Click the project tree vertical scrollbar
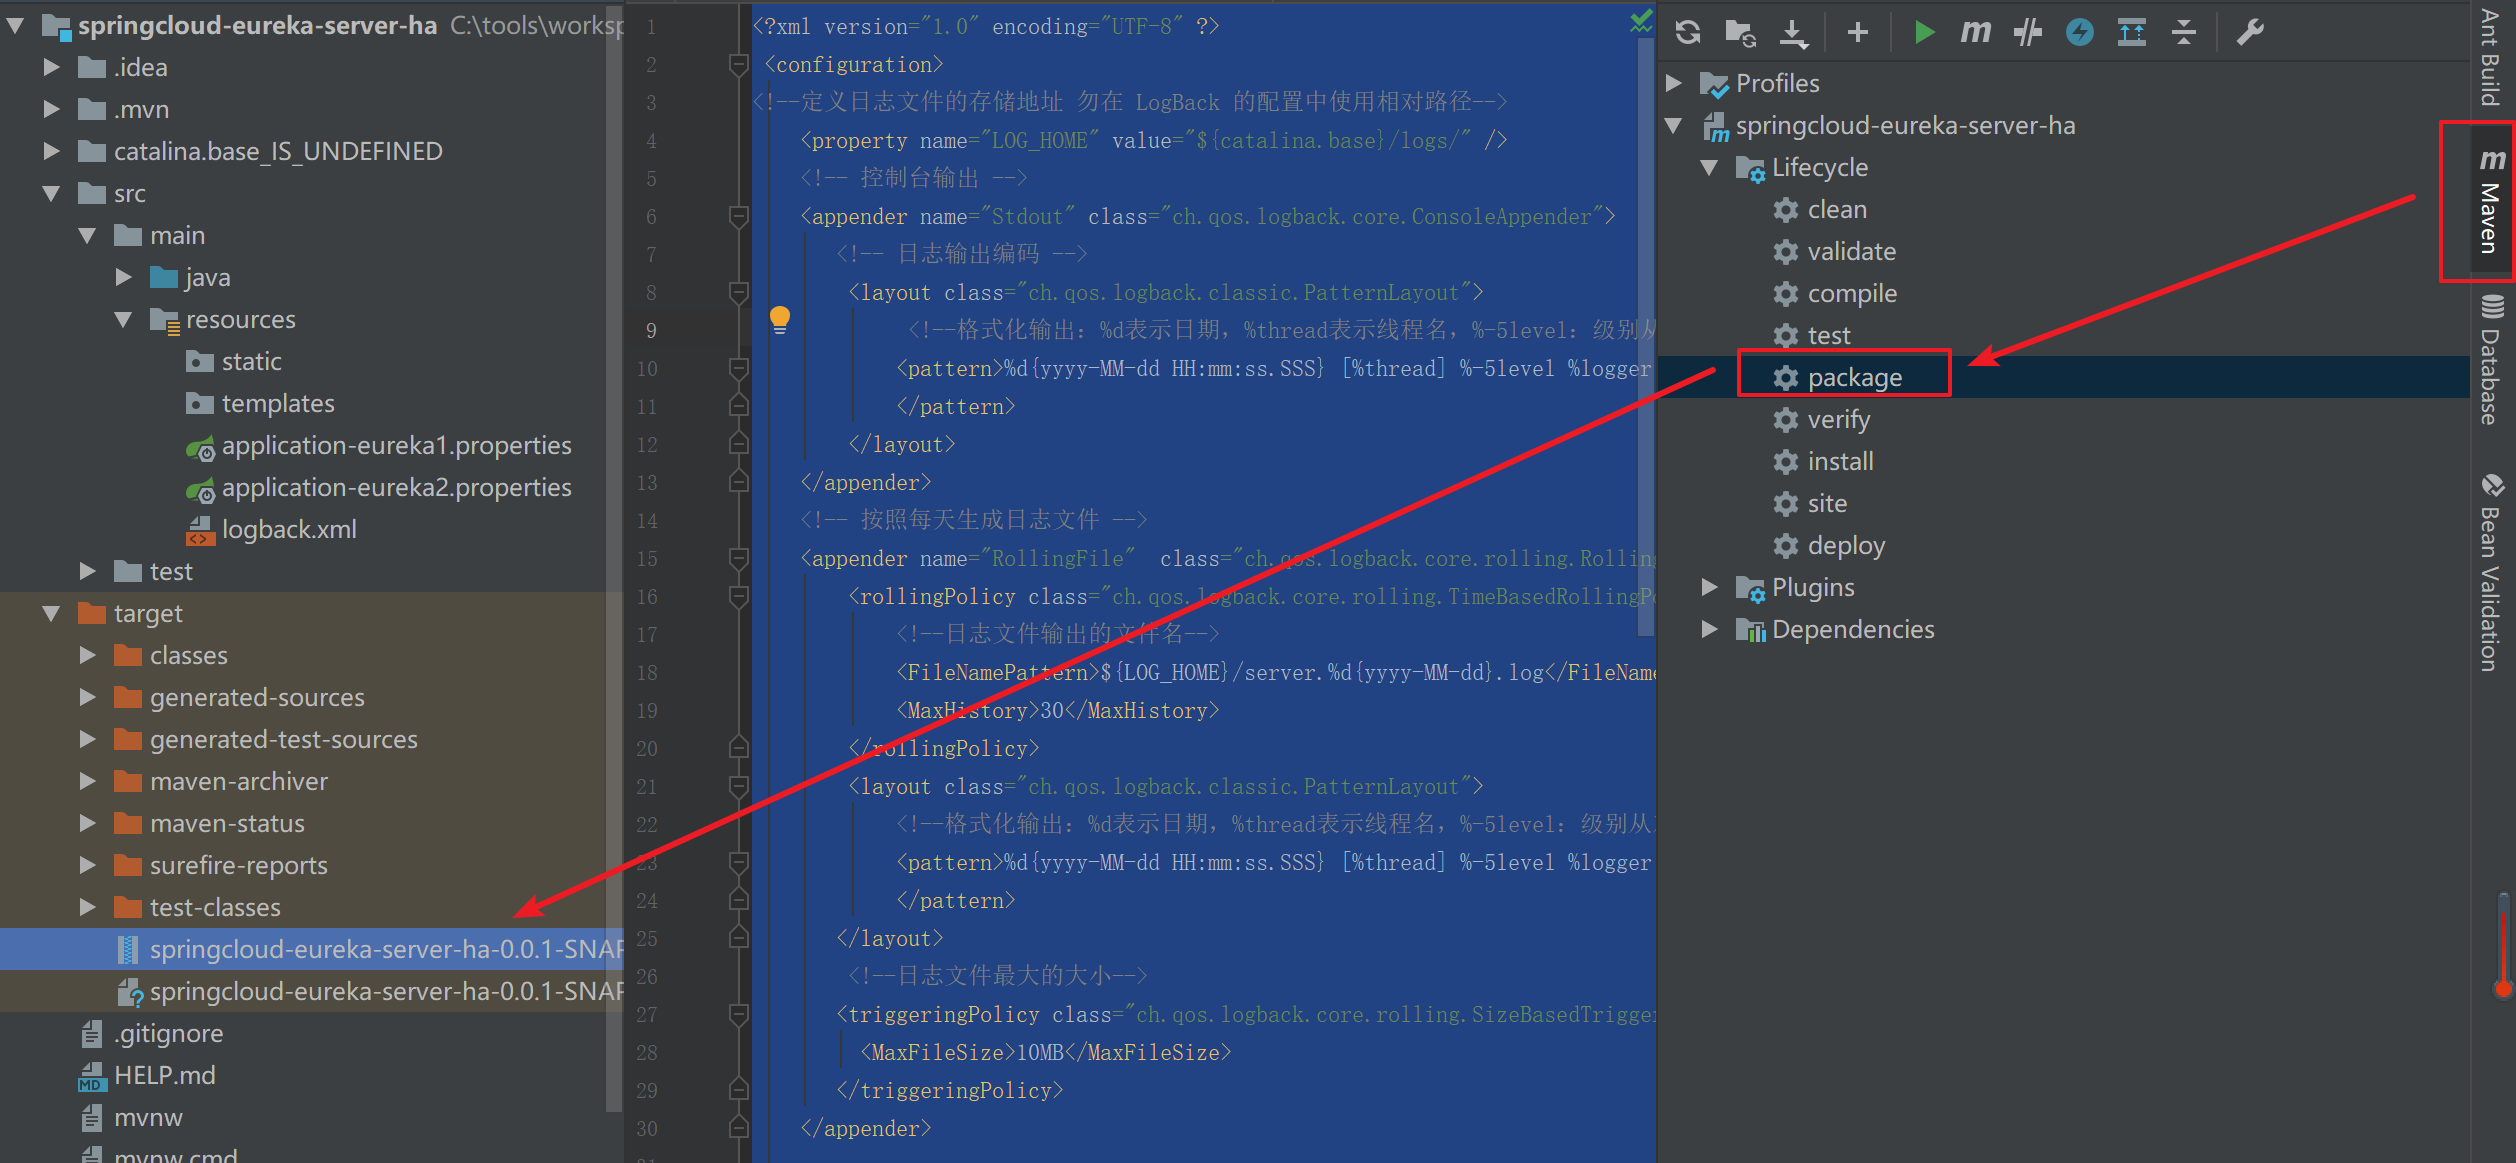This screenshot has height=1163, width=2516. (x=614, y=560)
